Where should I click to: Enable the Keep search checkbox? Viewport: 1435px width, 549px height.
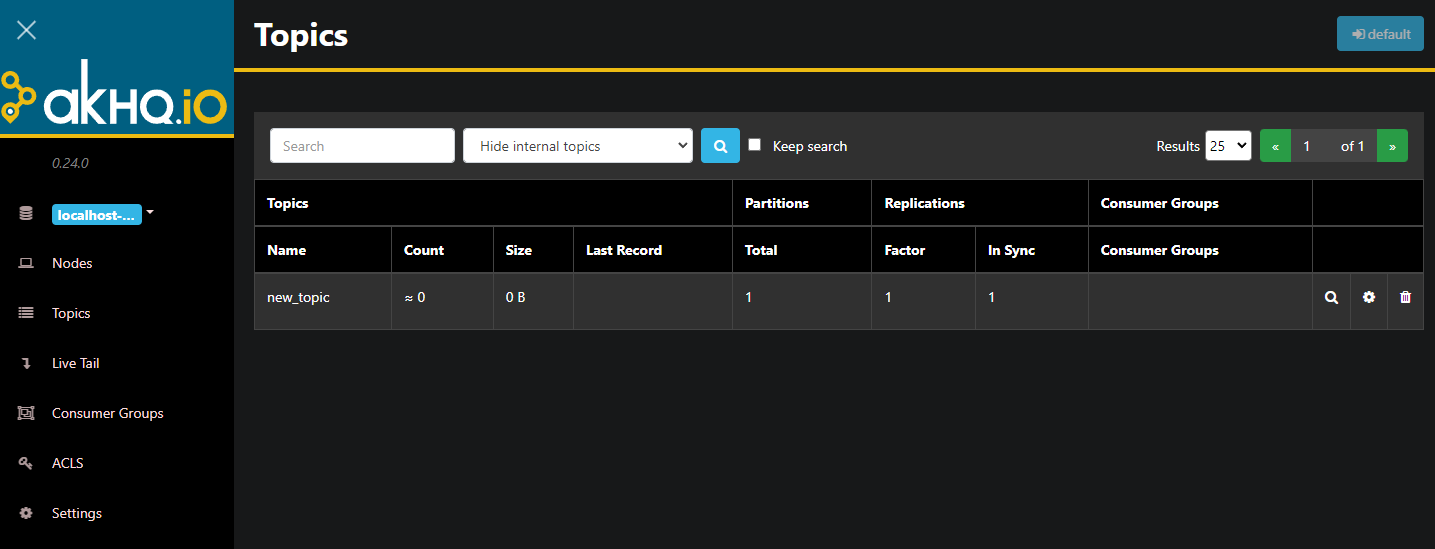[755, 145]
